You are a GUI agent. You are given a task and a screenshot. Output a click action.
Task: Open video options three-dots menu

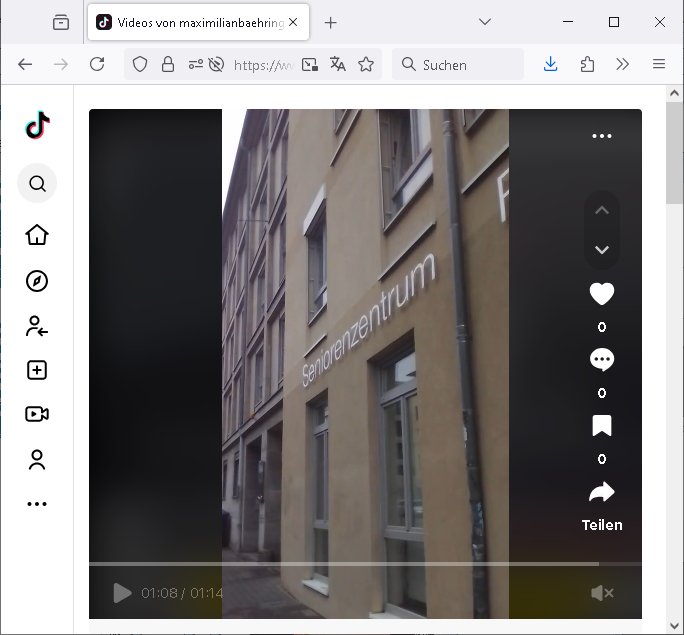(602, 136)
